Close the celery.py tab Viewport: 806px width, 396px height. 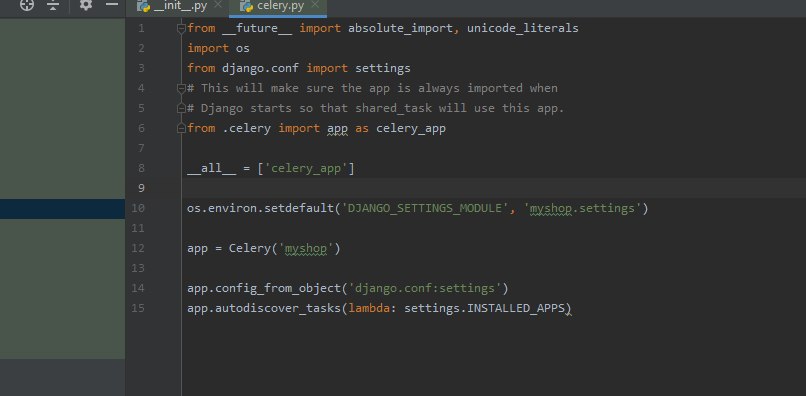click(x=315, y=5)
